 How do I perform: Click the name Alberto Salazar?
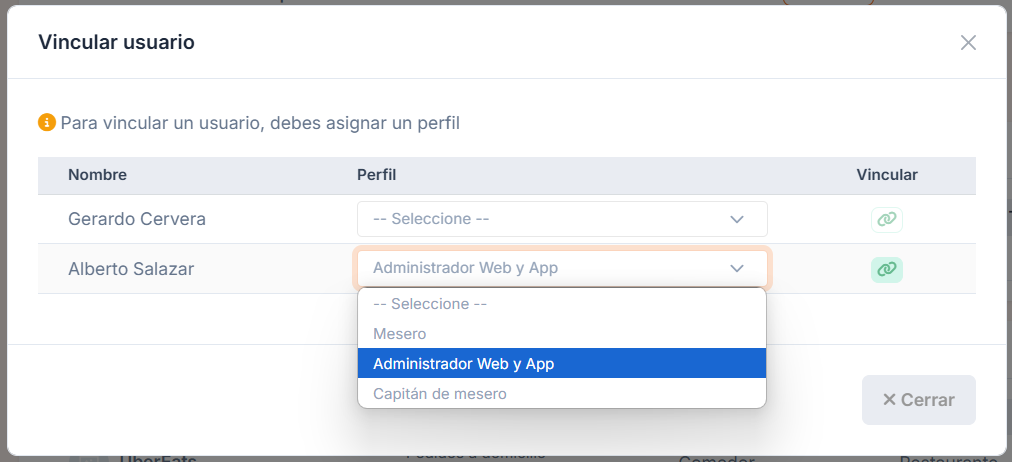[x=131, y=269]
